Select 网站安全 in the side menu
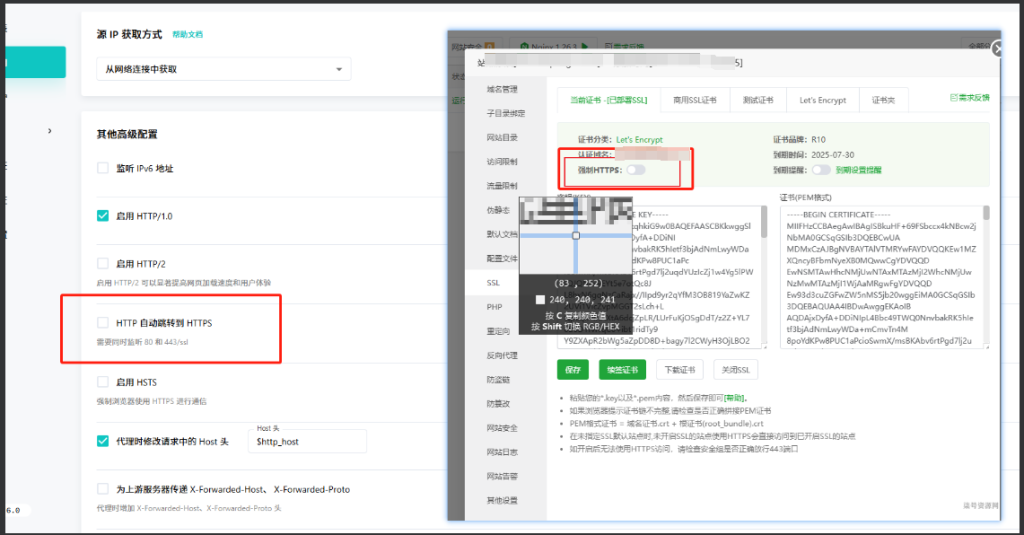1024x535 pixels. click(502, 428)
